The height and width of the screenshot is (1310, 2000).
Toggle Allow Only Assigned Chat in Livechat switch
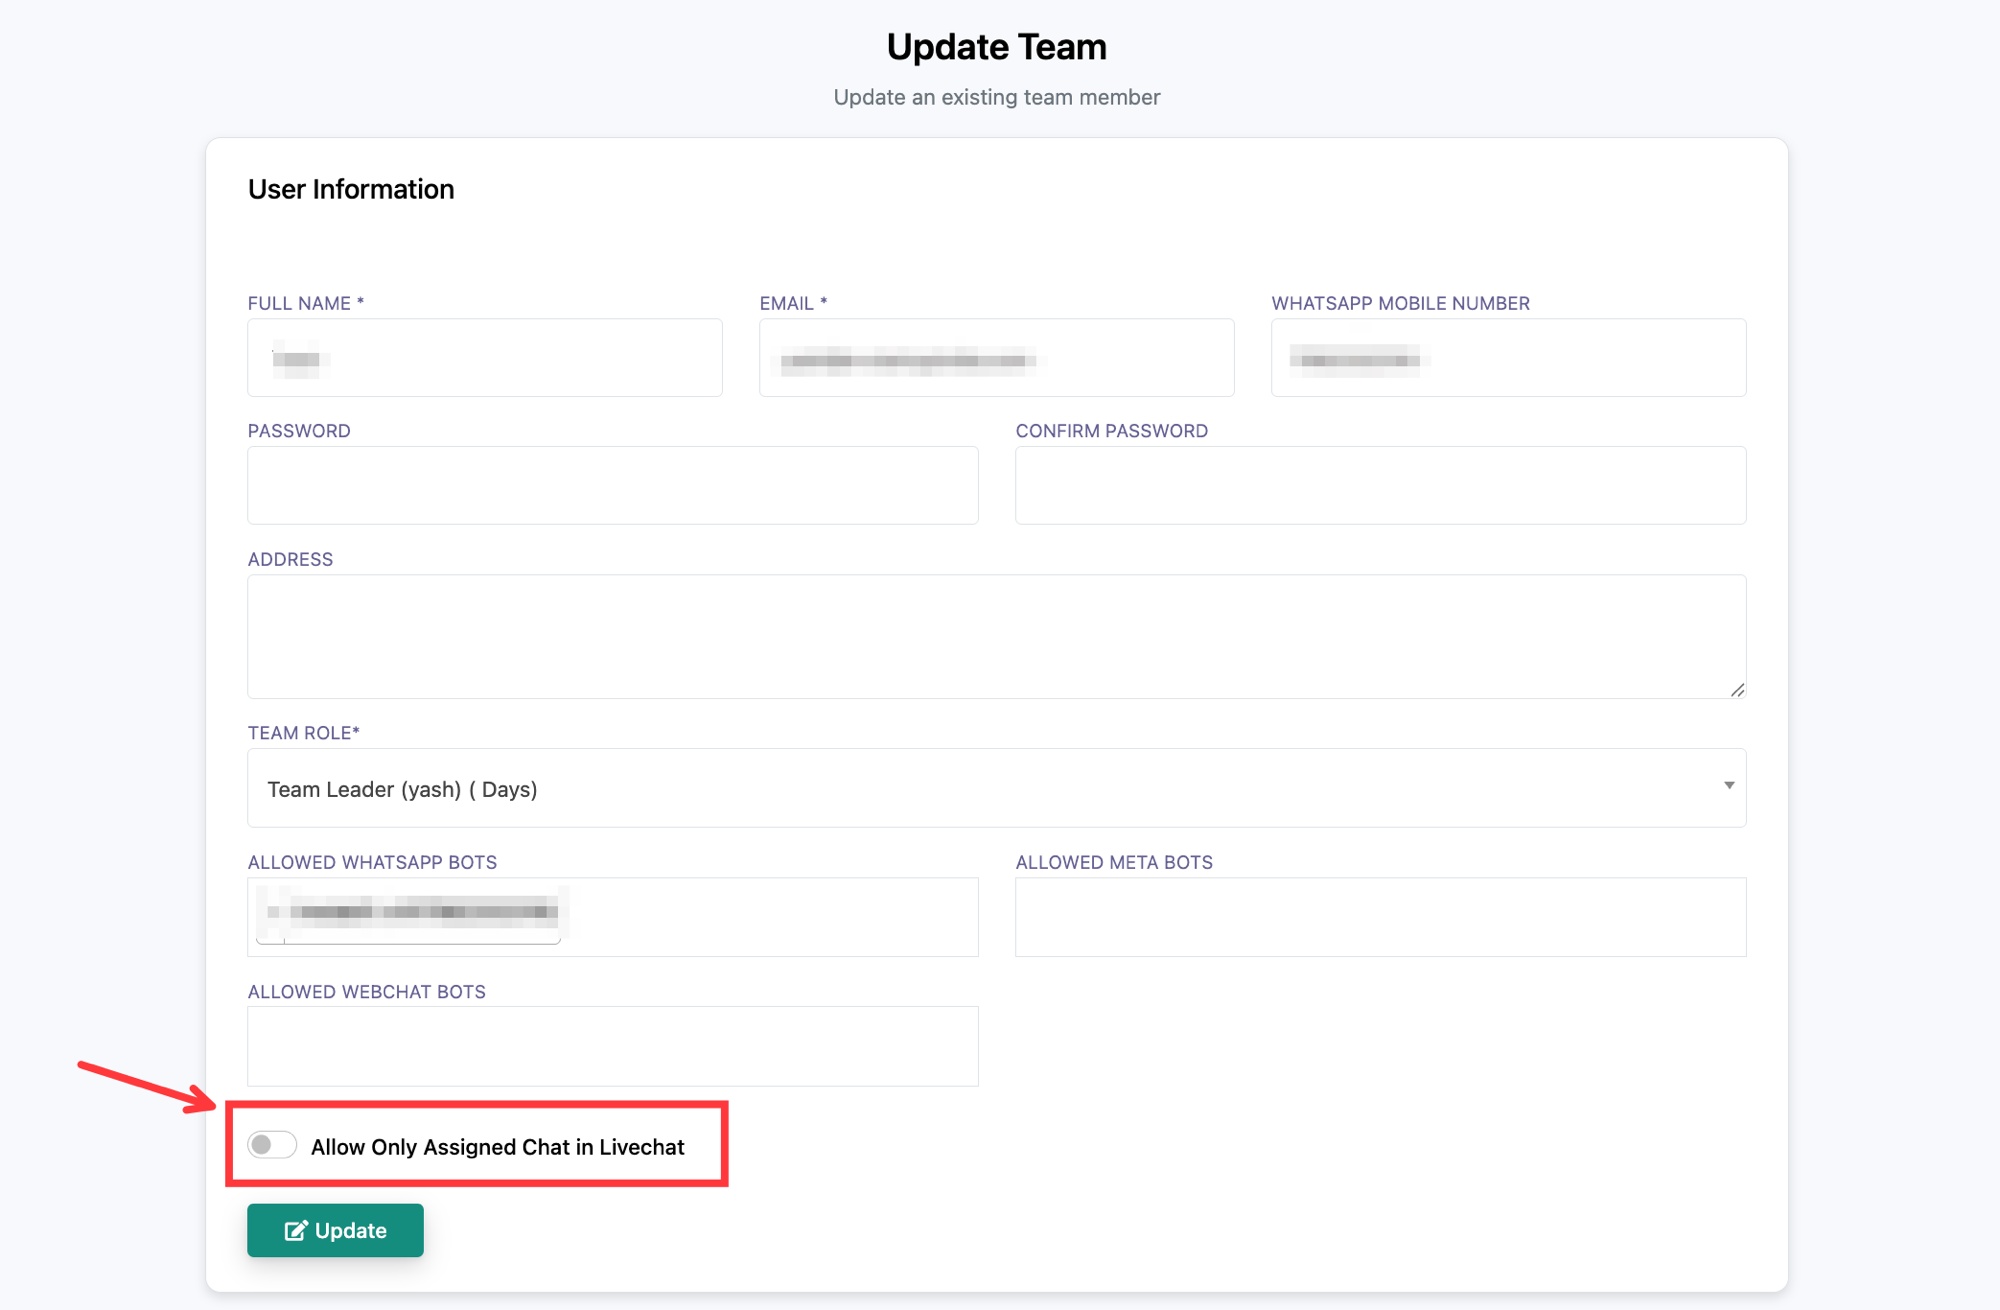pyautogui.click(x=272, y=1145)
